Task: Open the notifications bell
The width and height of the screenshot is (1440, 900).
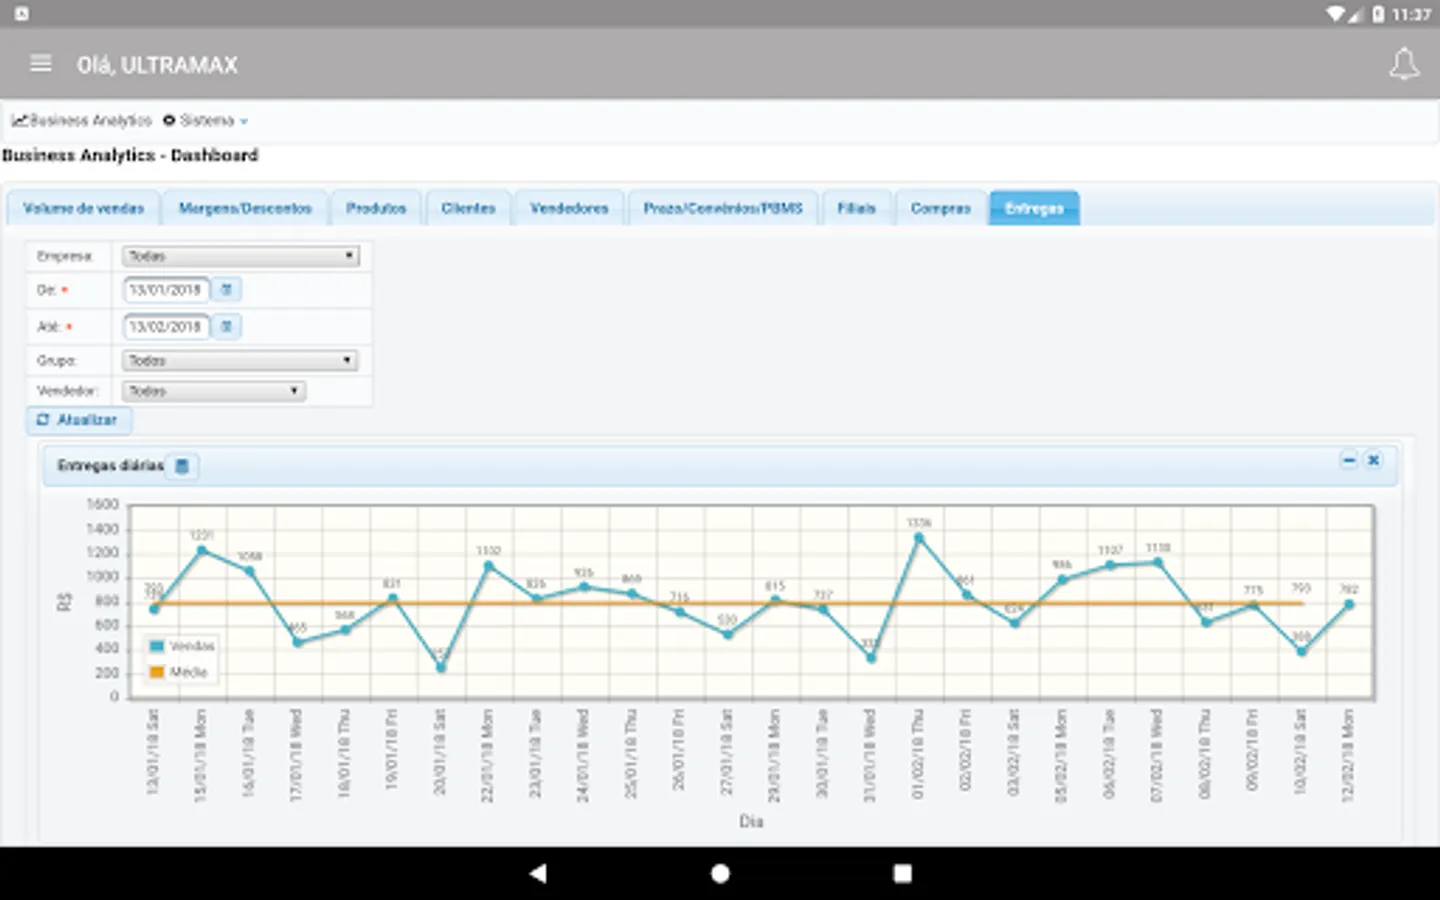Action: coord(1404,64)
